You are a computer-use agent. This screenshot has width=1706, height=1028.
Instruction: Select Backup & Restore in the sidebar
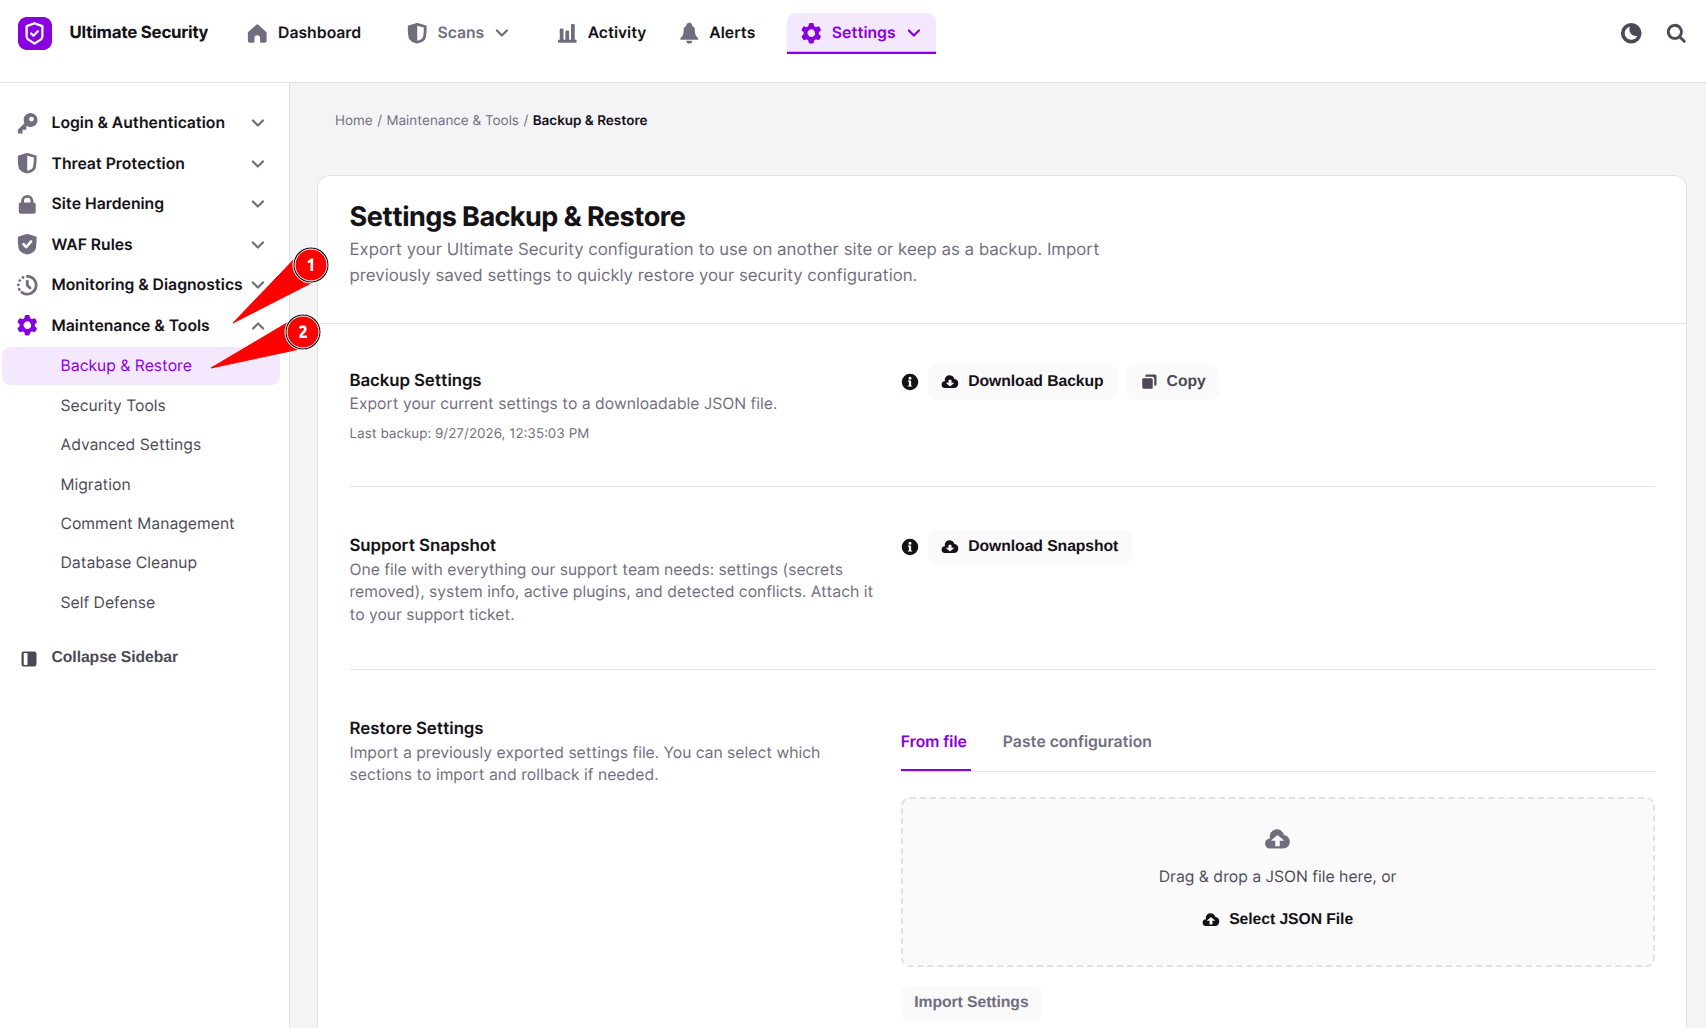[x=141, y=366]
